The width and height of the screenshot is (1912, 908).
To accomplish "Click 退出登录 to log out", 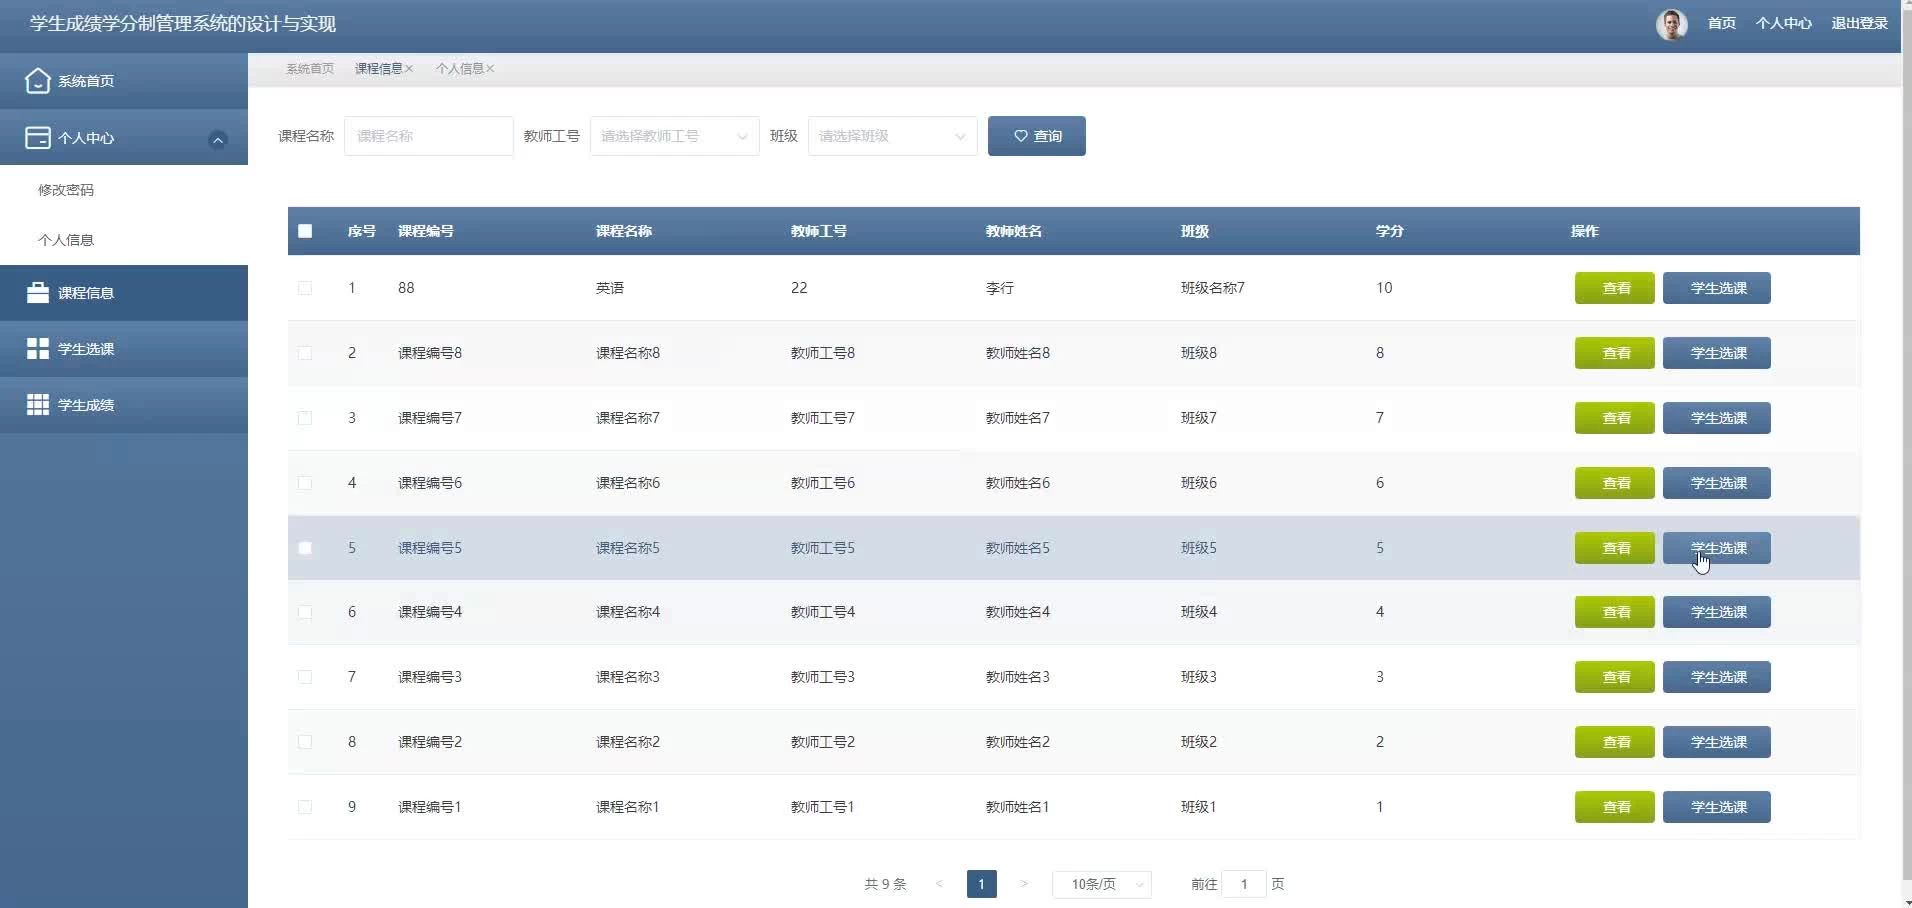I will (1860, 23).
